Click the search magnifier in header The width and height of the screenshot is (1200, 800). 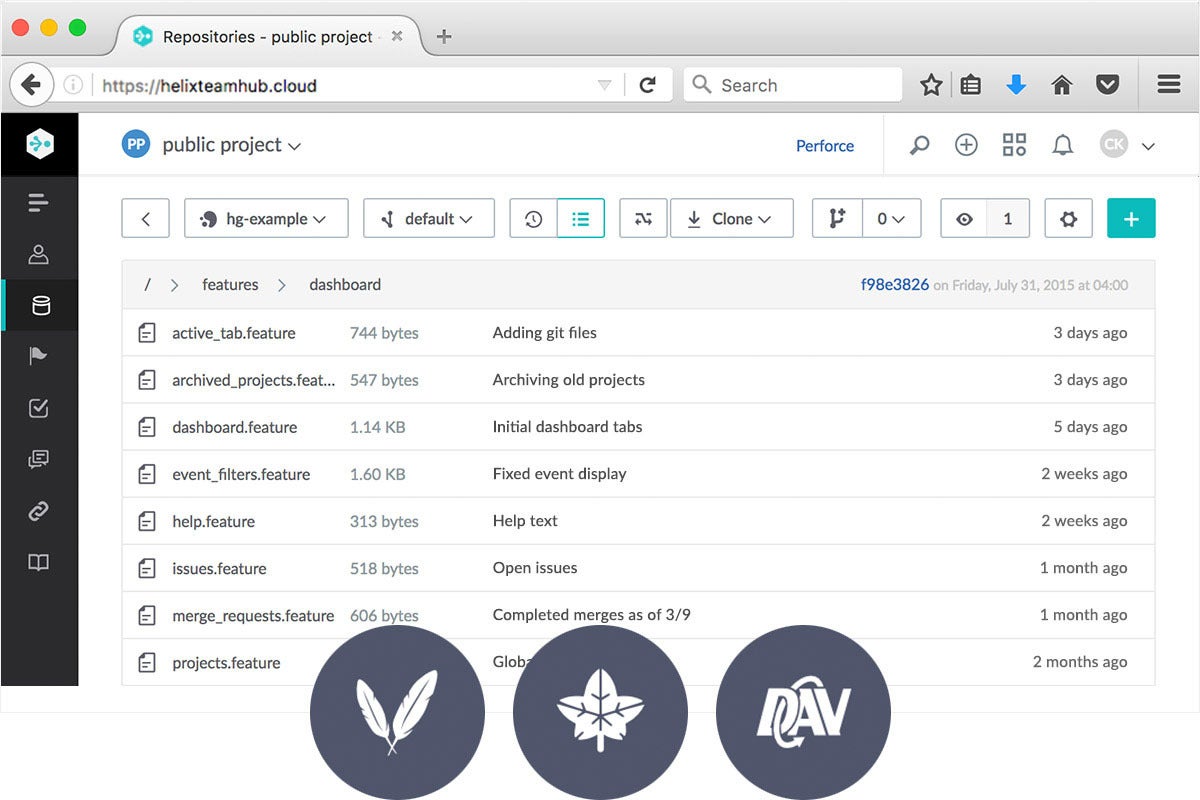tap(919, 145)
